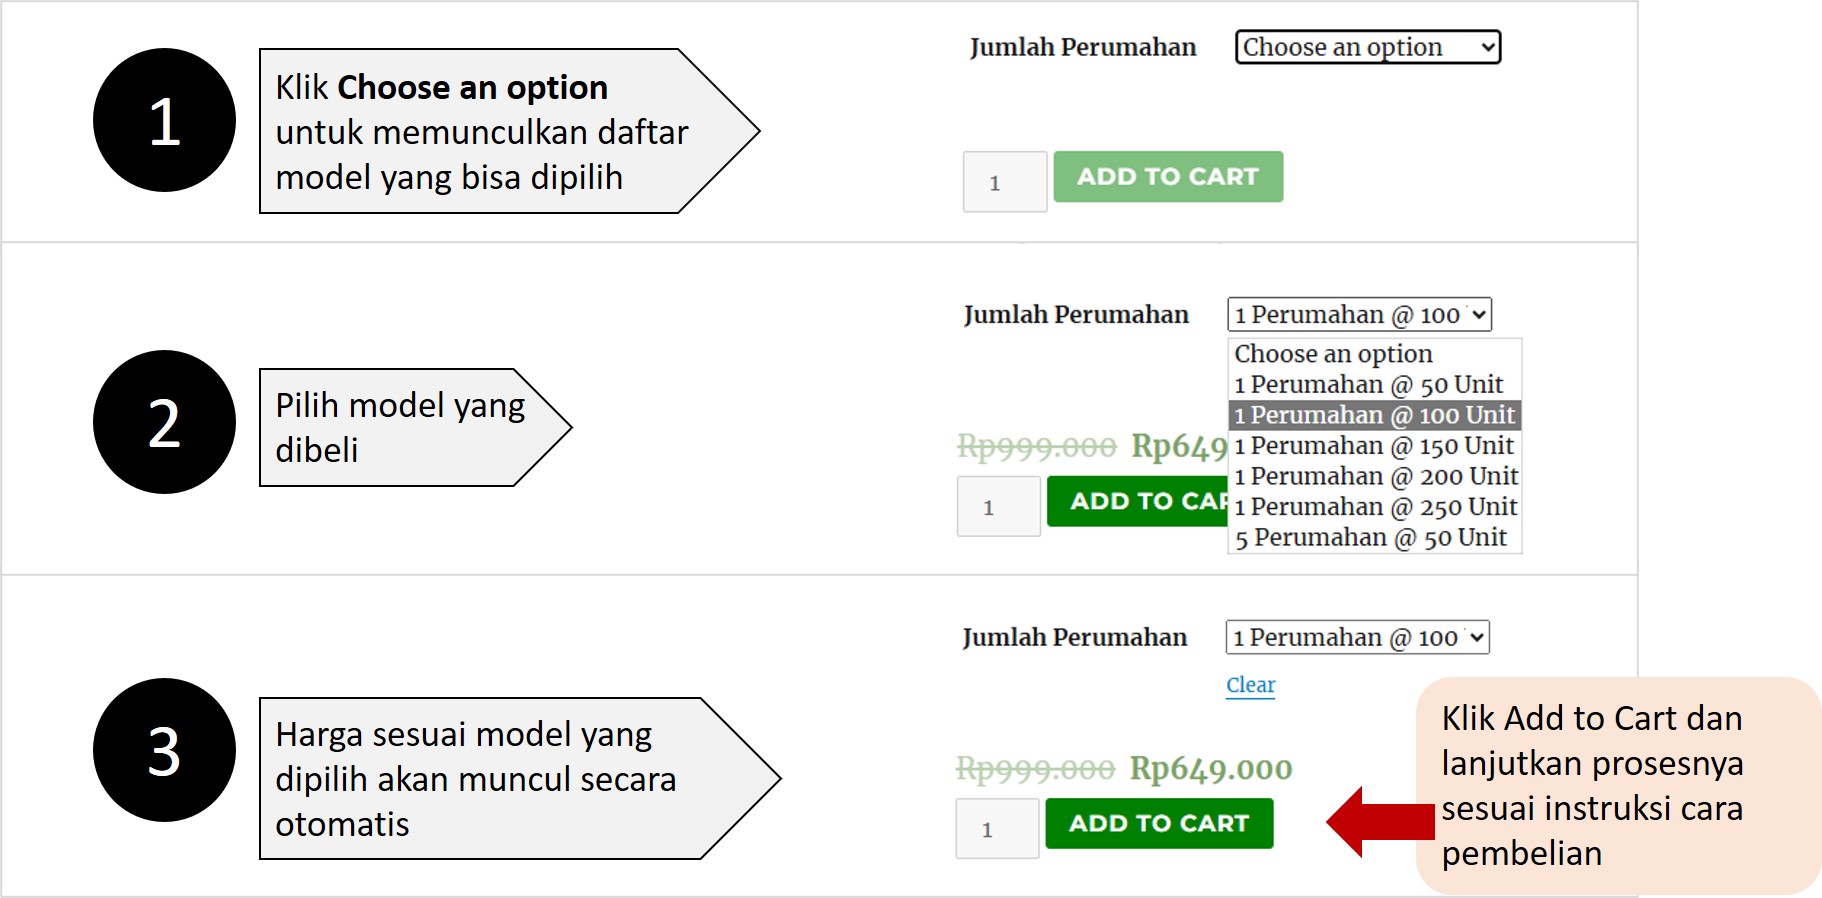Click partially hidden ADD TO CART in step 2
1822x898 pixels.
click(1137, 501)
